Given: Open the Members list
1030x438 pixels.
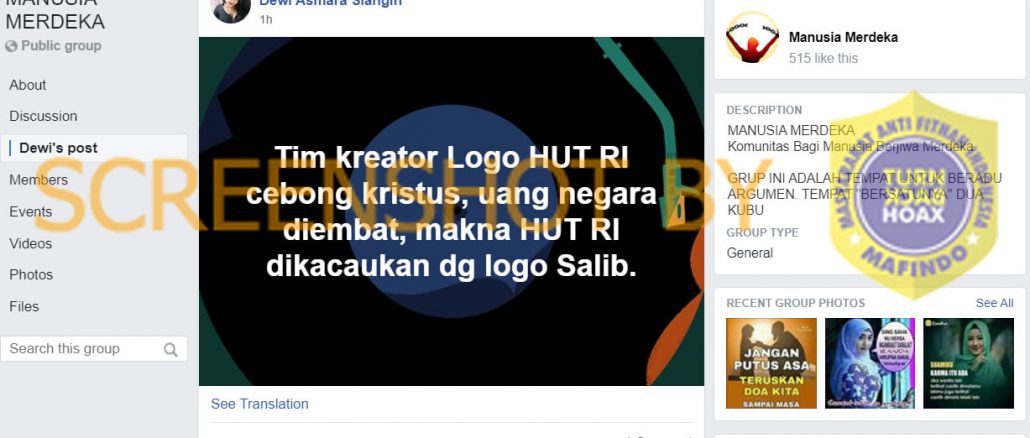Looking at the screenshot, I should [38, 180].
